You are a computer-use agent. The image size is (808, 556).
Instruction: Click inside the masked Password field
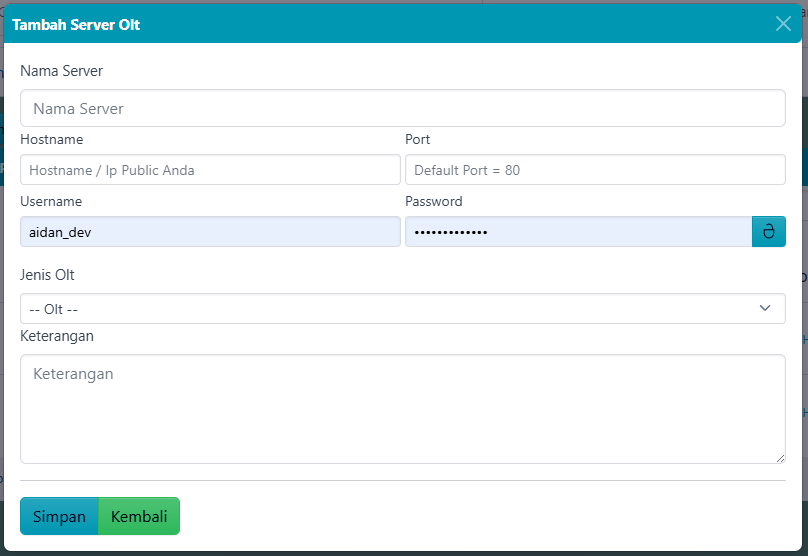[x=578, y=232]
